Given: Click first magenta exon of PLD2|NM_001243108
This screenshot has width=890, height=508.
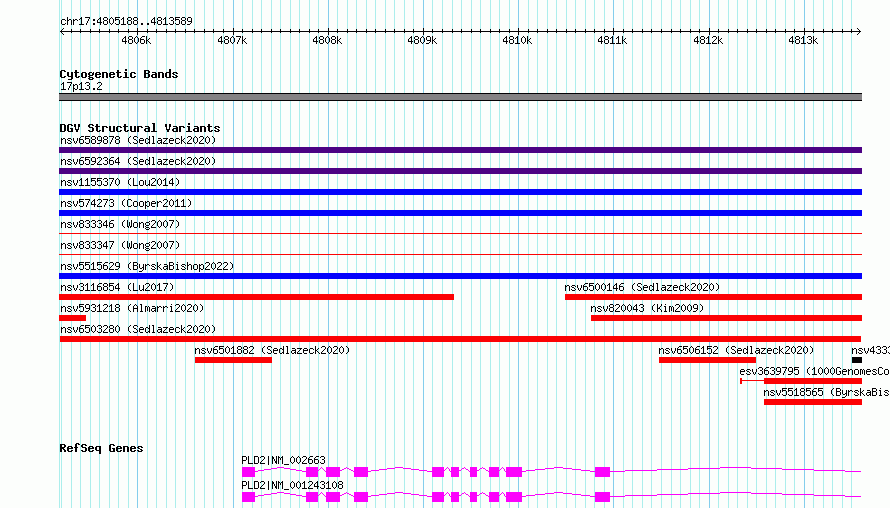Looking at the screenshot, I should click(x=249, y=497).
